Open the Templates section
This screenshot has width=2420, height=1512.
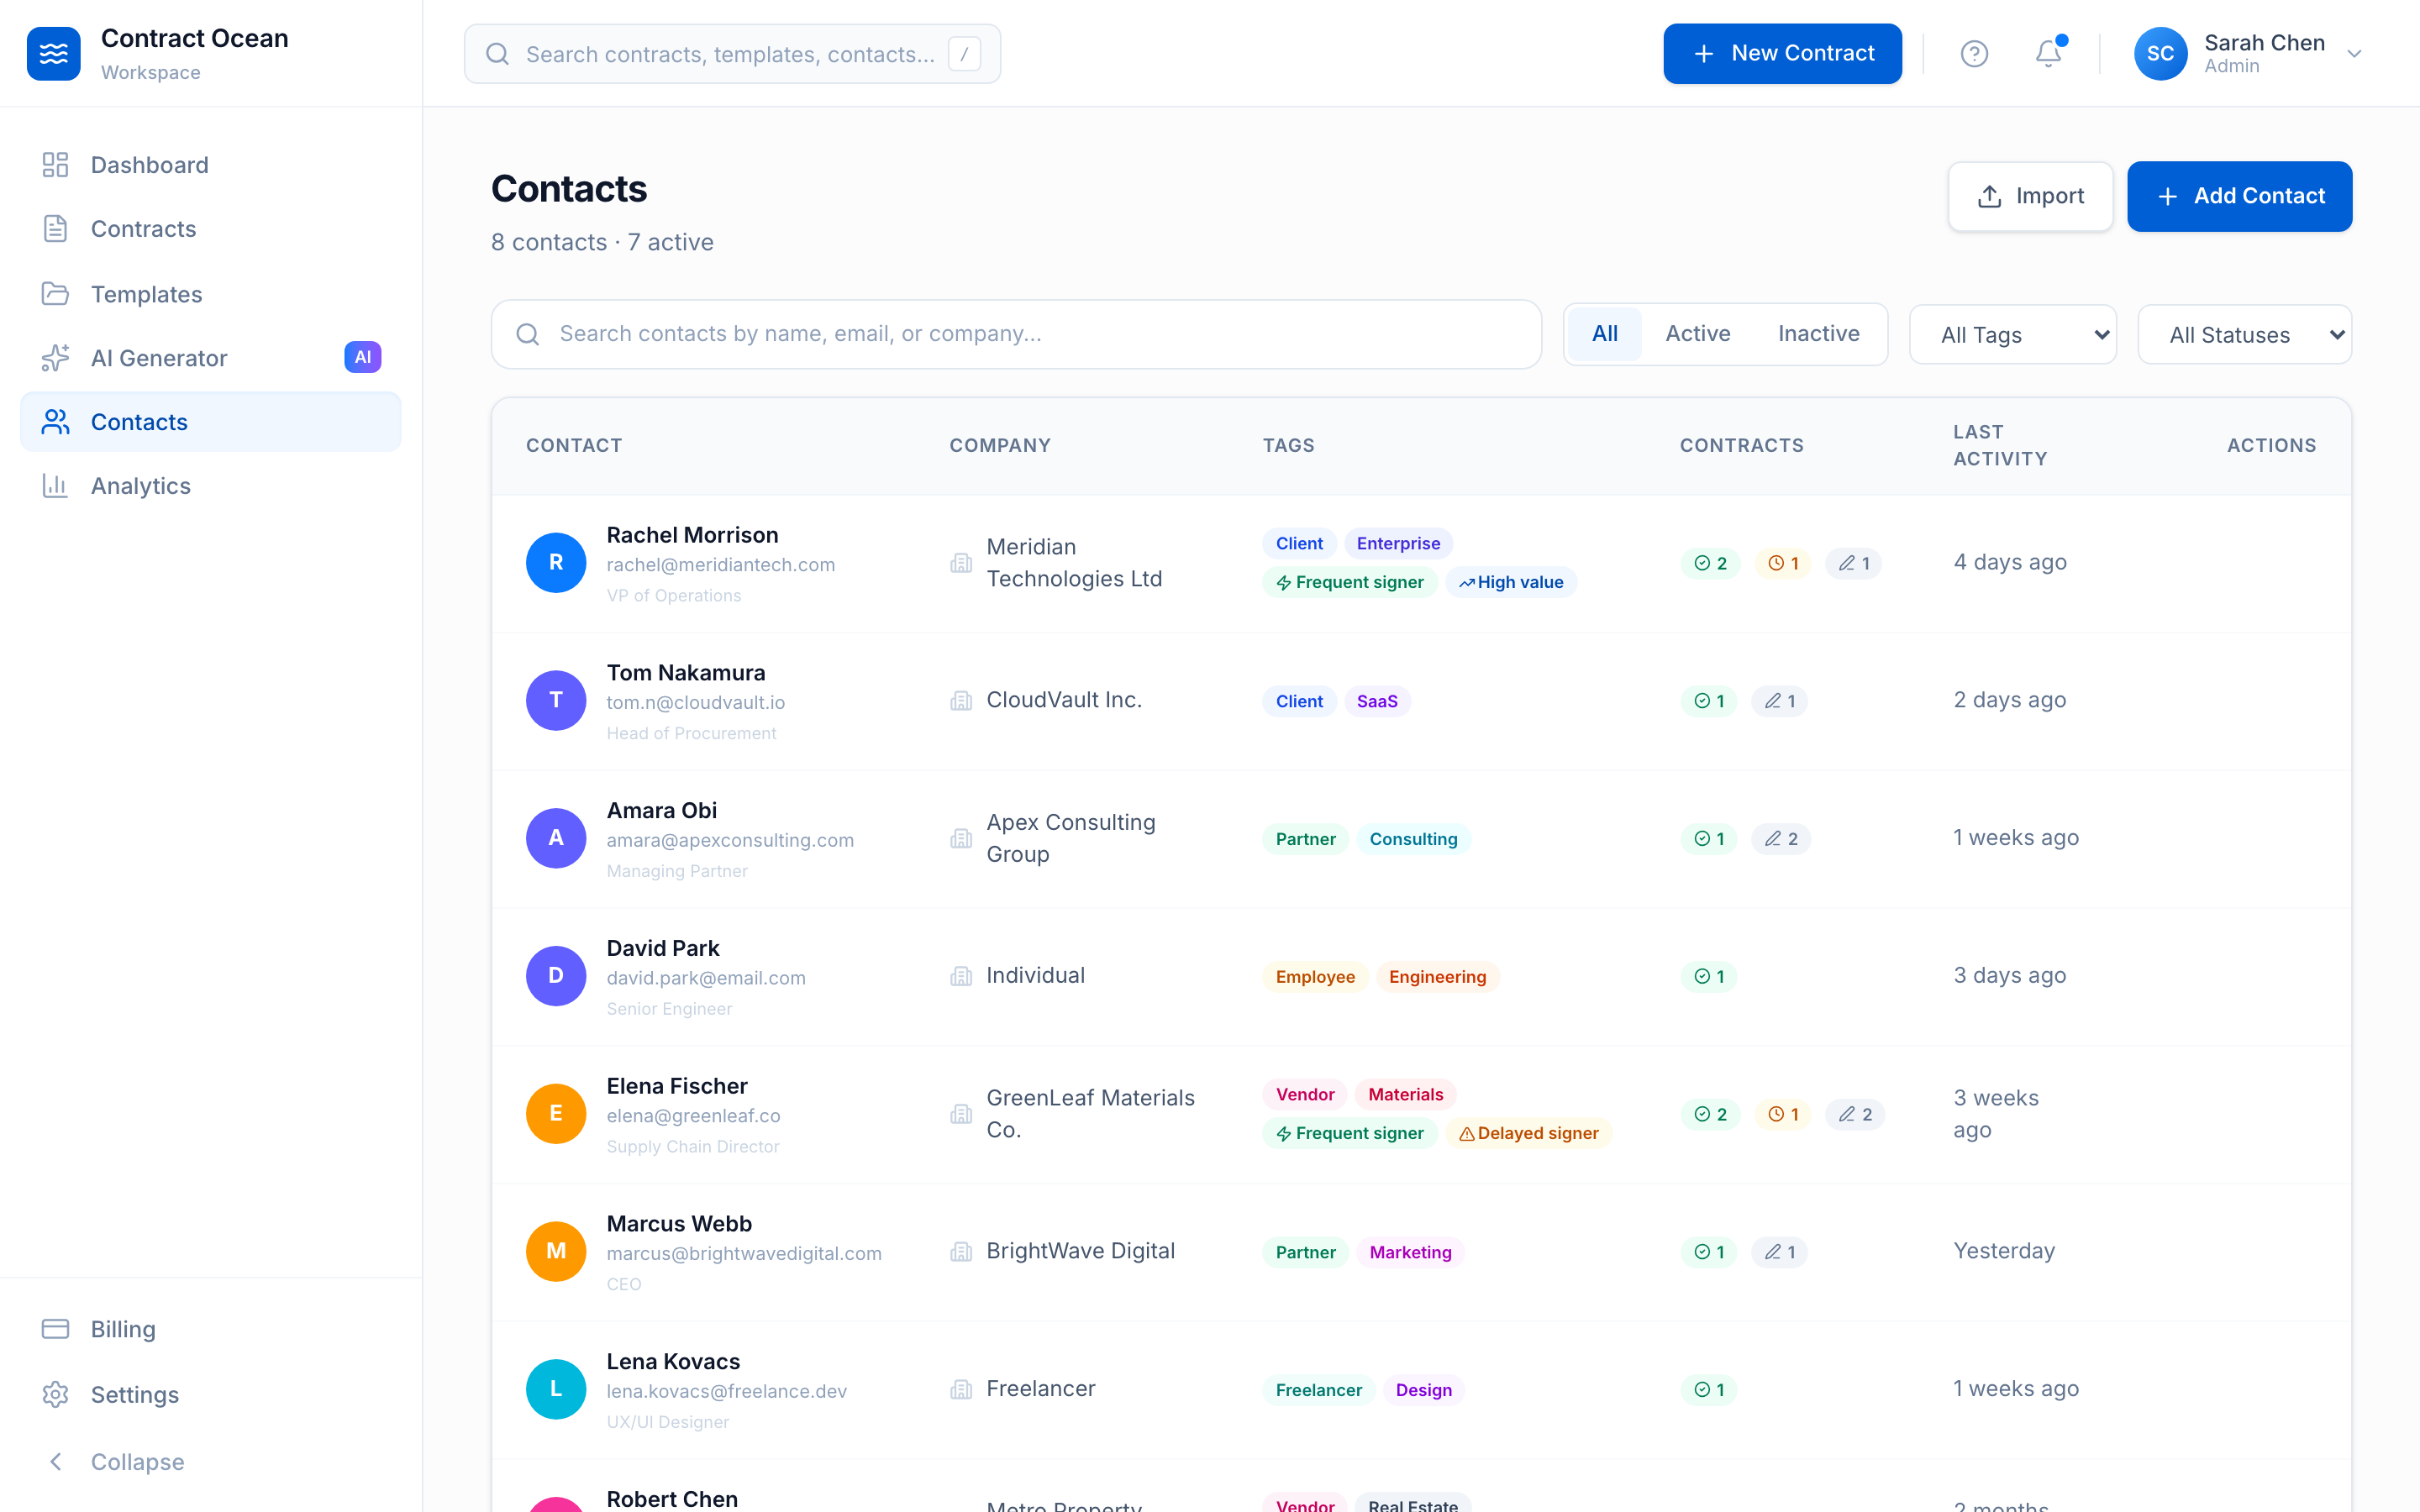point(147,294)
